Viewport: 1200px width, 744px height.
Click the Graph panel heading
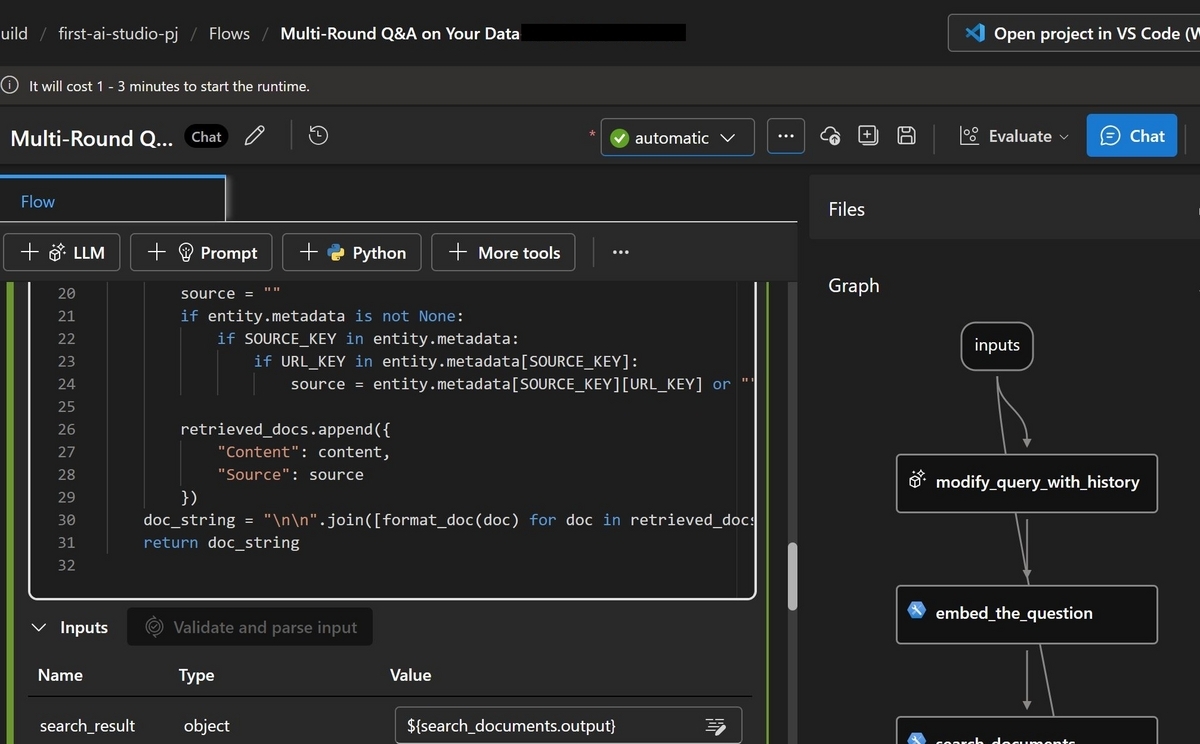pos(854,285)
